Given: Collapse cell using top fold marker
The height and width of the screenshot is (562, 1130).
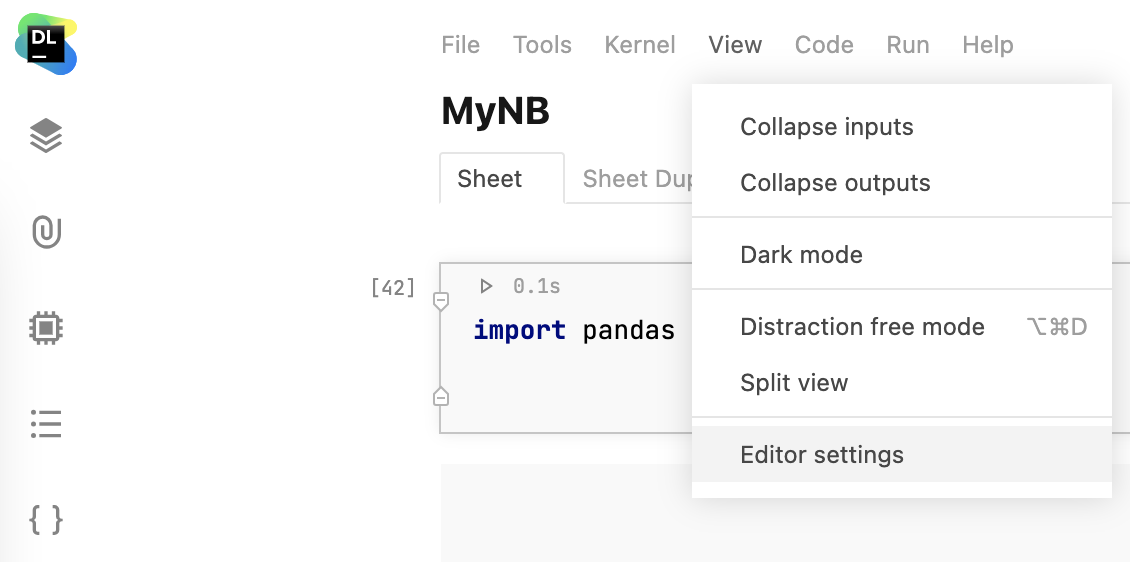Looking at the screenshot, I should [440, 300].
